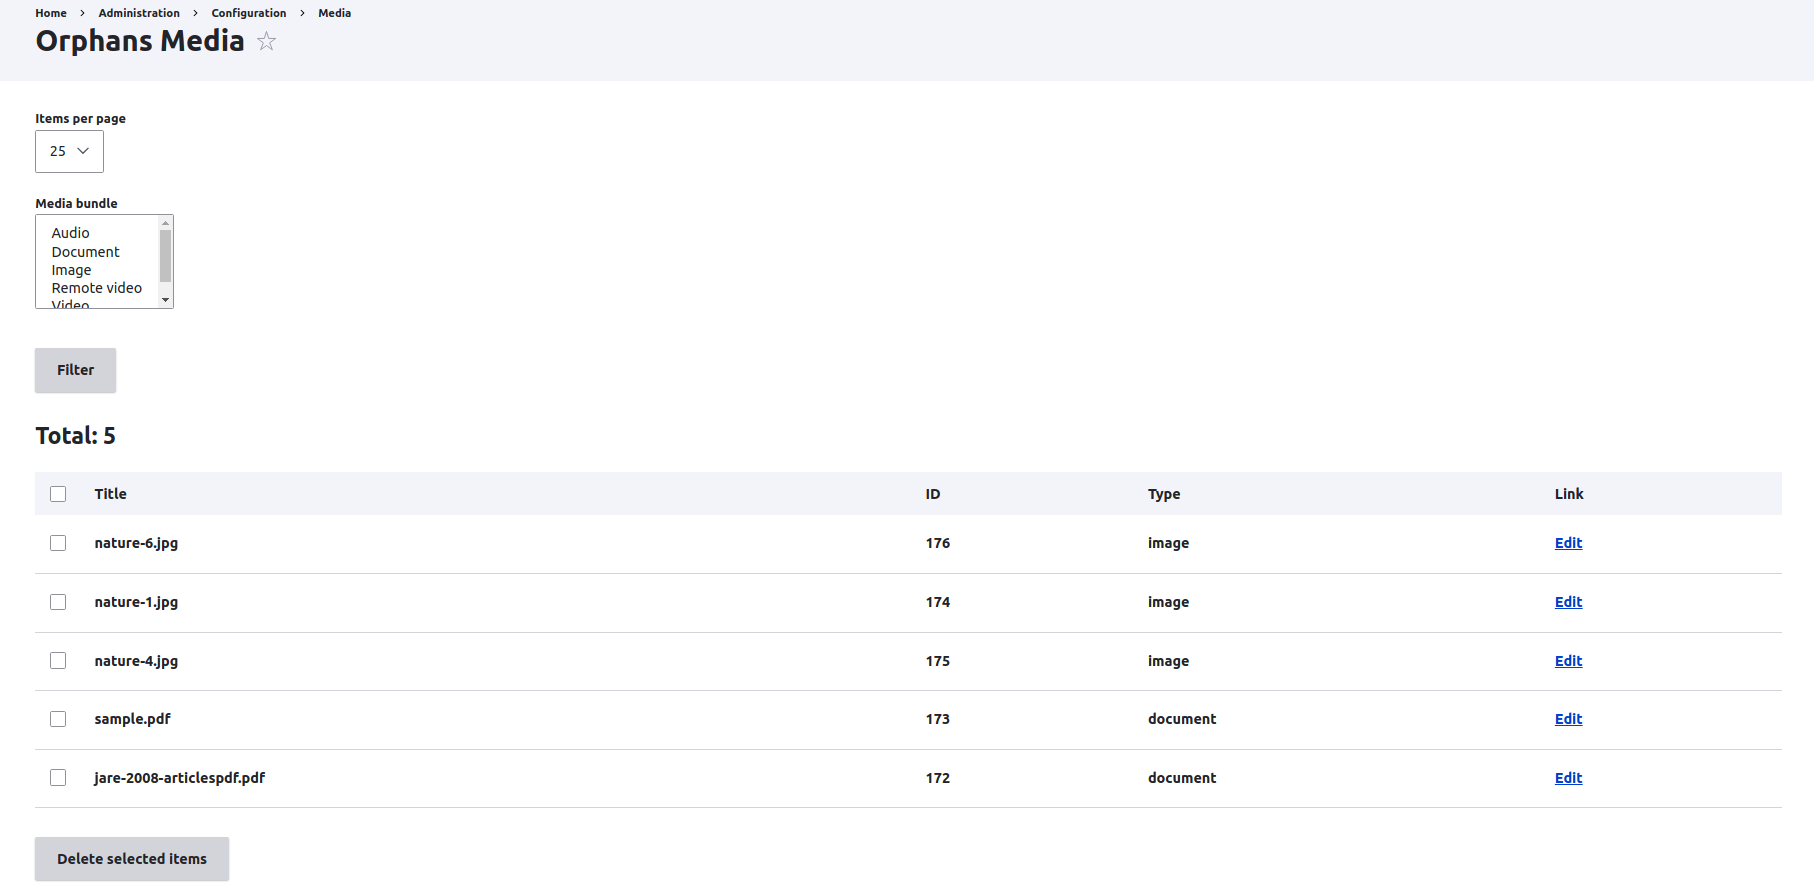Choose Document in the Media bundle list
The width and height of the screenshot is (1814, 887).
coord(86,252)
